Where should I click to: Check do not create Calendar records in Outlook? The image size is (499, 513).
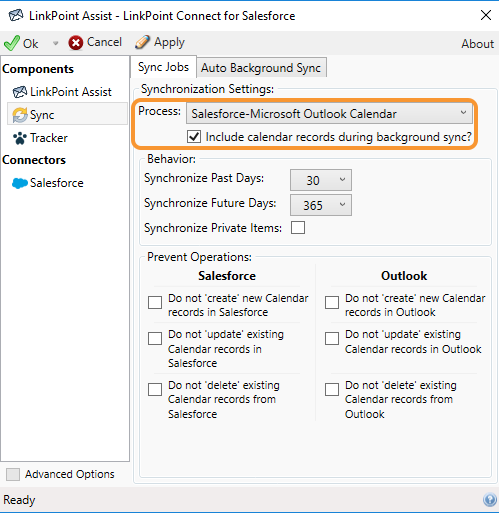coord(332,302)
